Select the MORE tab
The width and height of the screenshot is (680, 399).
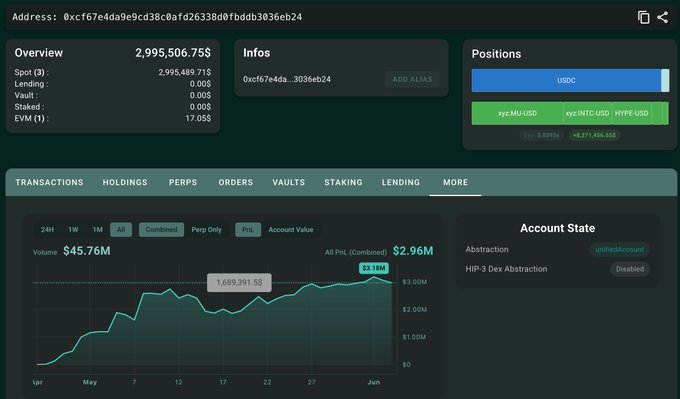tap(455, 182)
